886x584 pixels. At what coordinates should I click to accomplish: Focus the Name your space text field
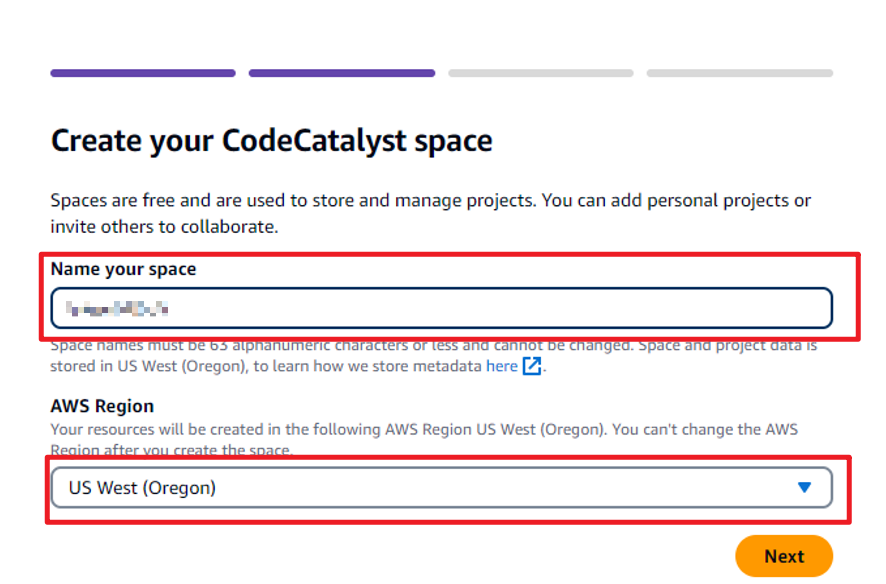[440, 308]
